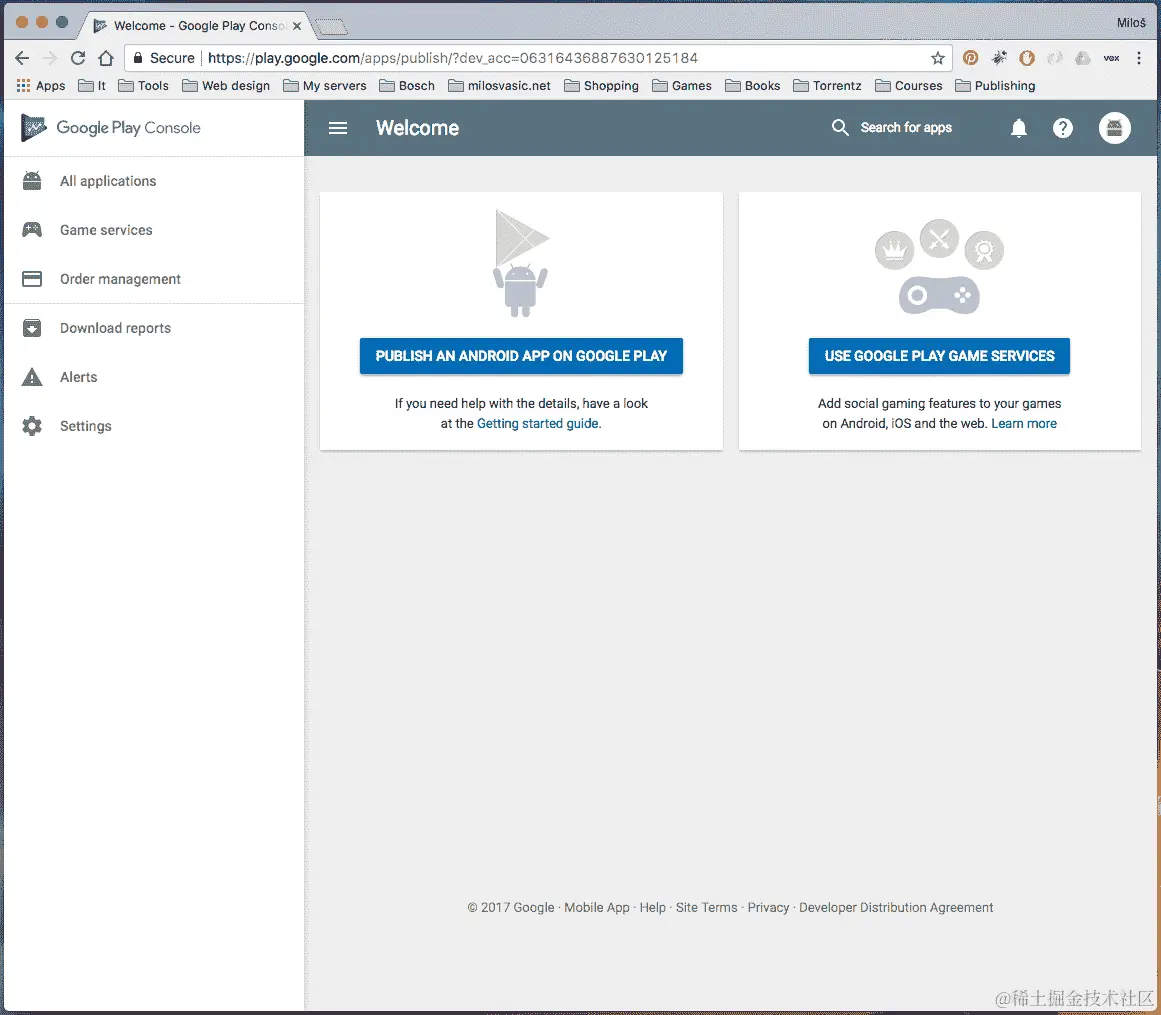Expand the It bookmarks folder

[x=92, y=86]
